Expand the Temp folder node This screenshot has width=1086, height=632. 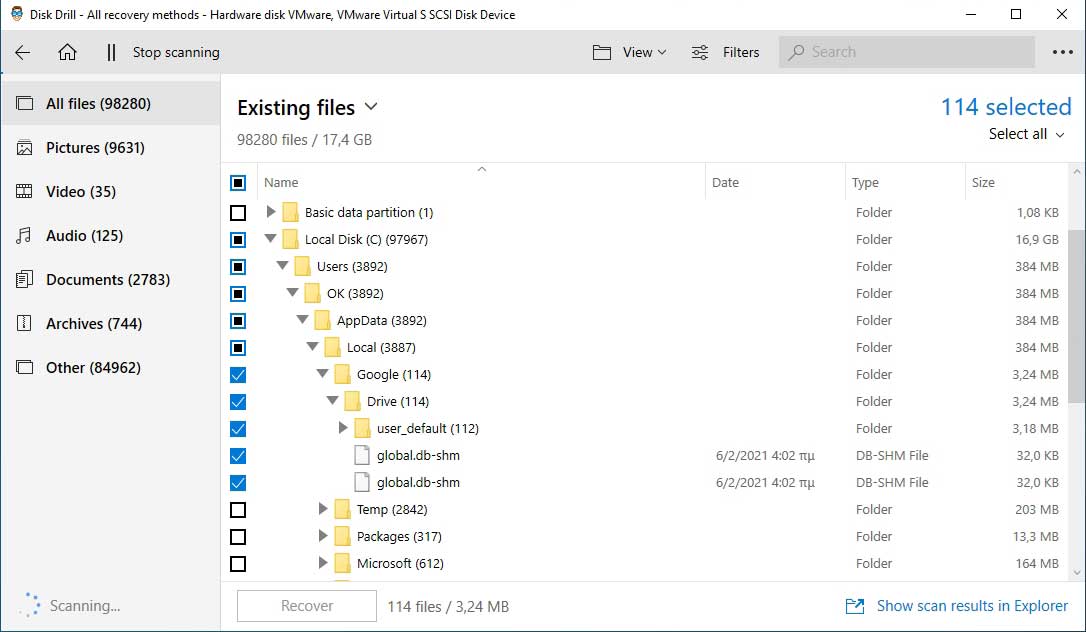tap(323, 509)
